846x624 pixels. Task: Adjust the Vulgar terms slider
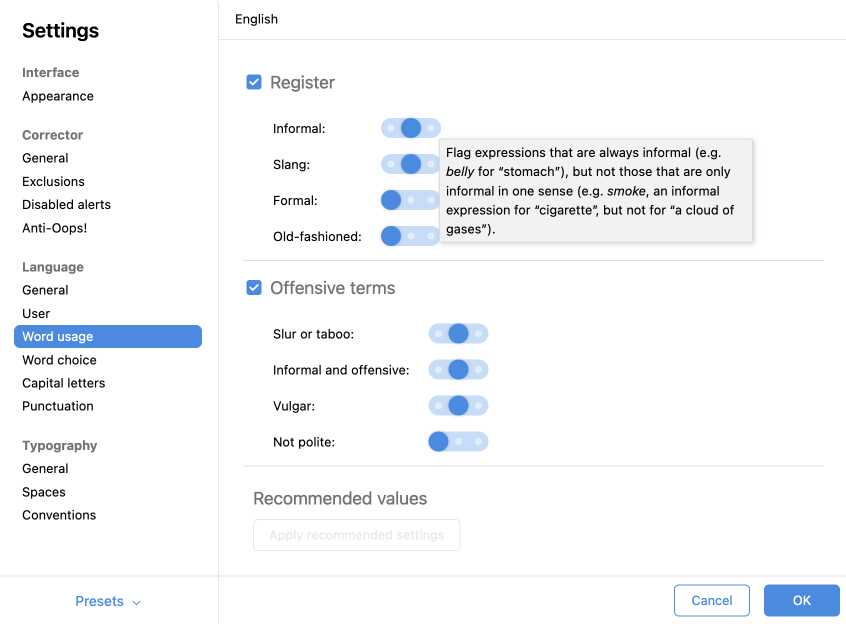tap(458, 406)
